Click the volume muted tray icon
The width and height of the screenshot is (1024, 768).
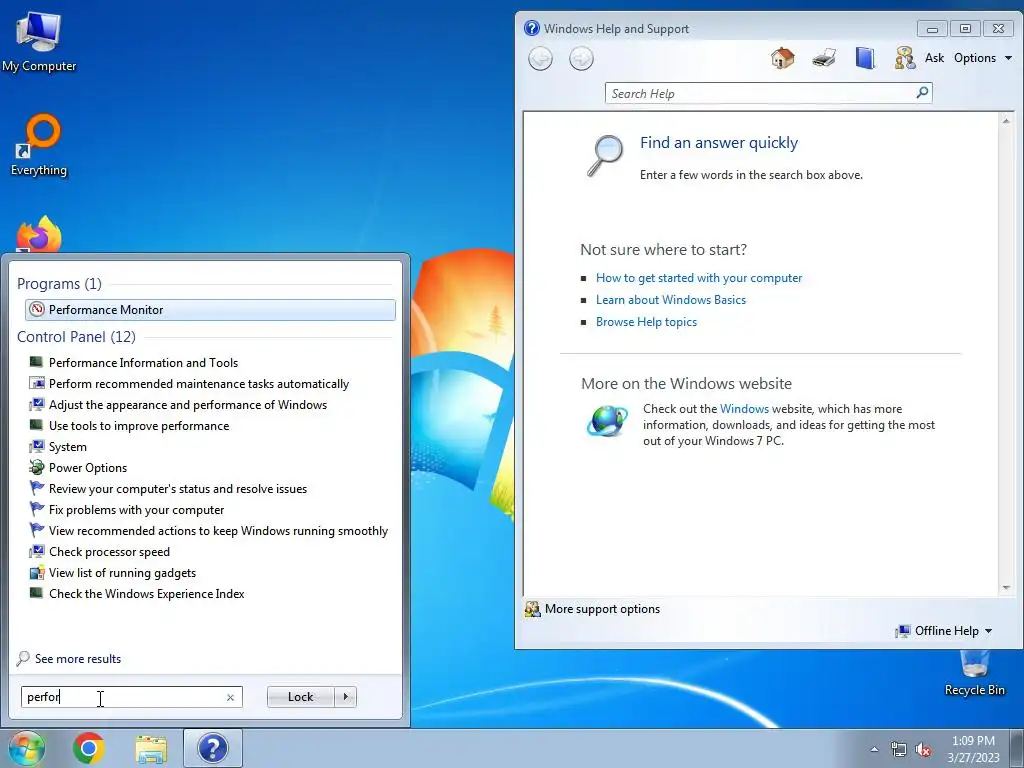[x=923, y=750]
